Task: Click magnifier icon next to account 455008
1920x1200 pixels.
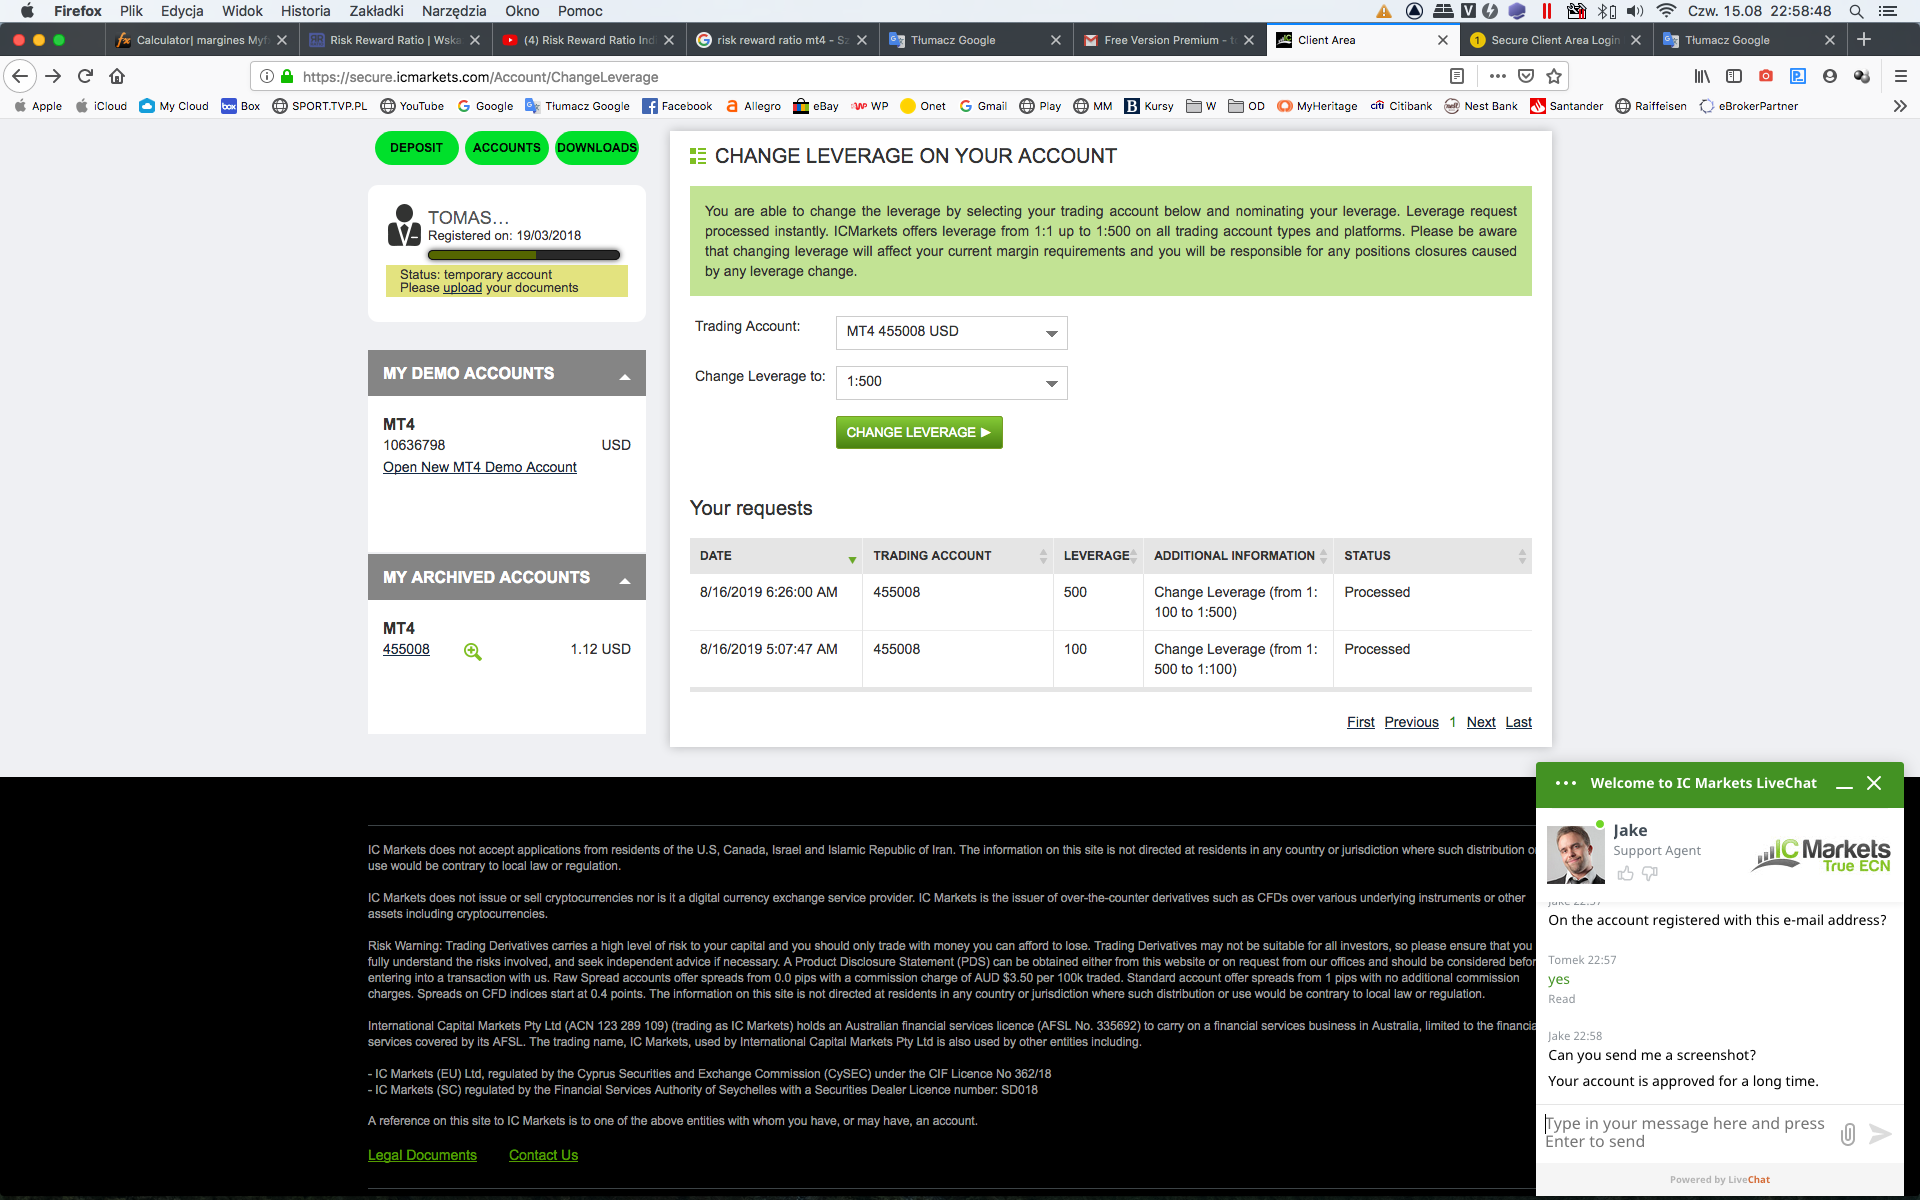Action: pyautogui.click(x=473, y=651)
